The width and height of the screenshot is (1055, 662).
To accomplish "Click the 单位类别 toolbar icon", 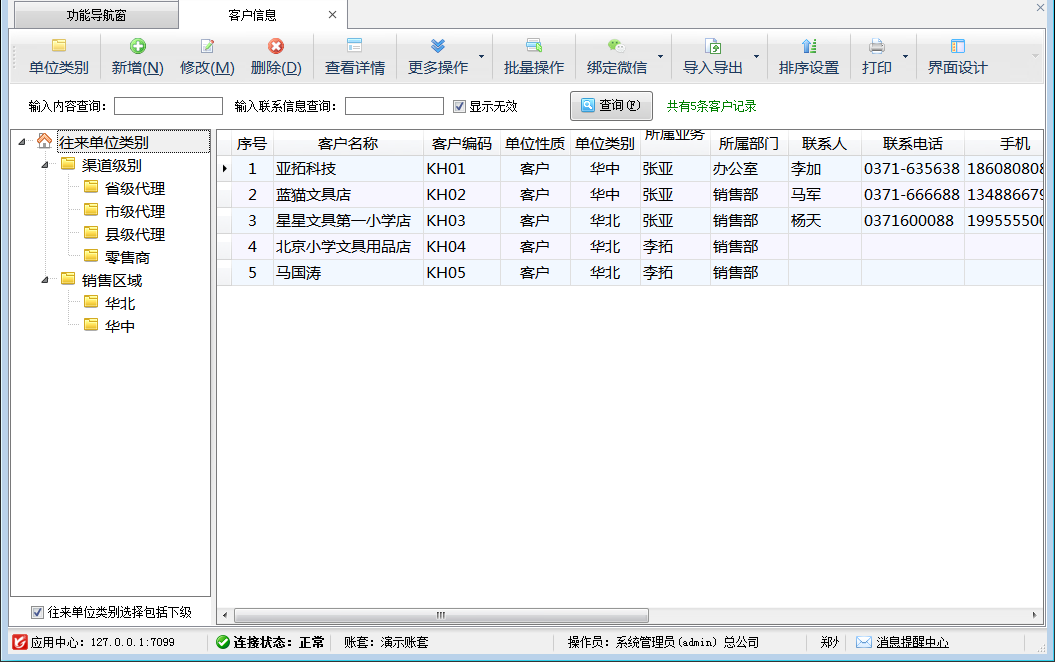I will click(x=59, y=46).
